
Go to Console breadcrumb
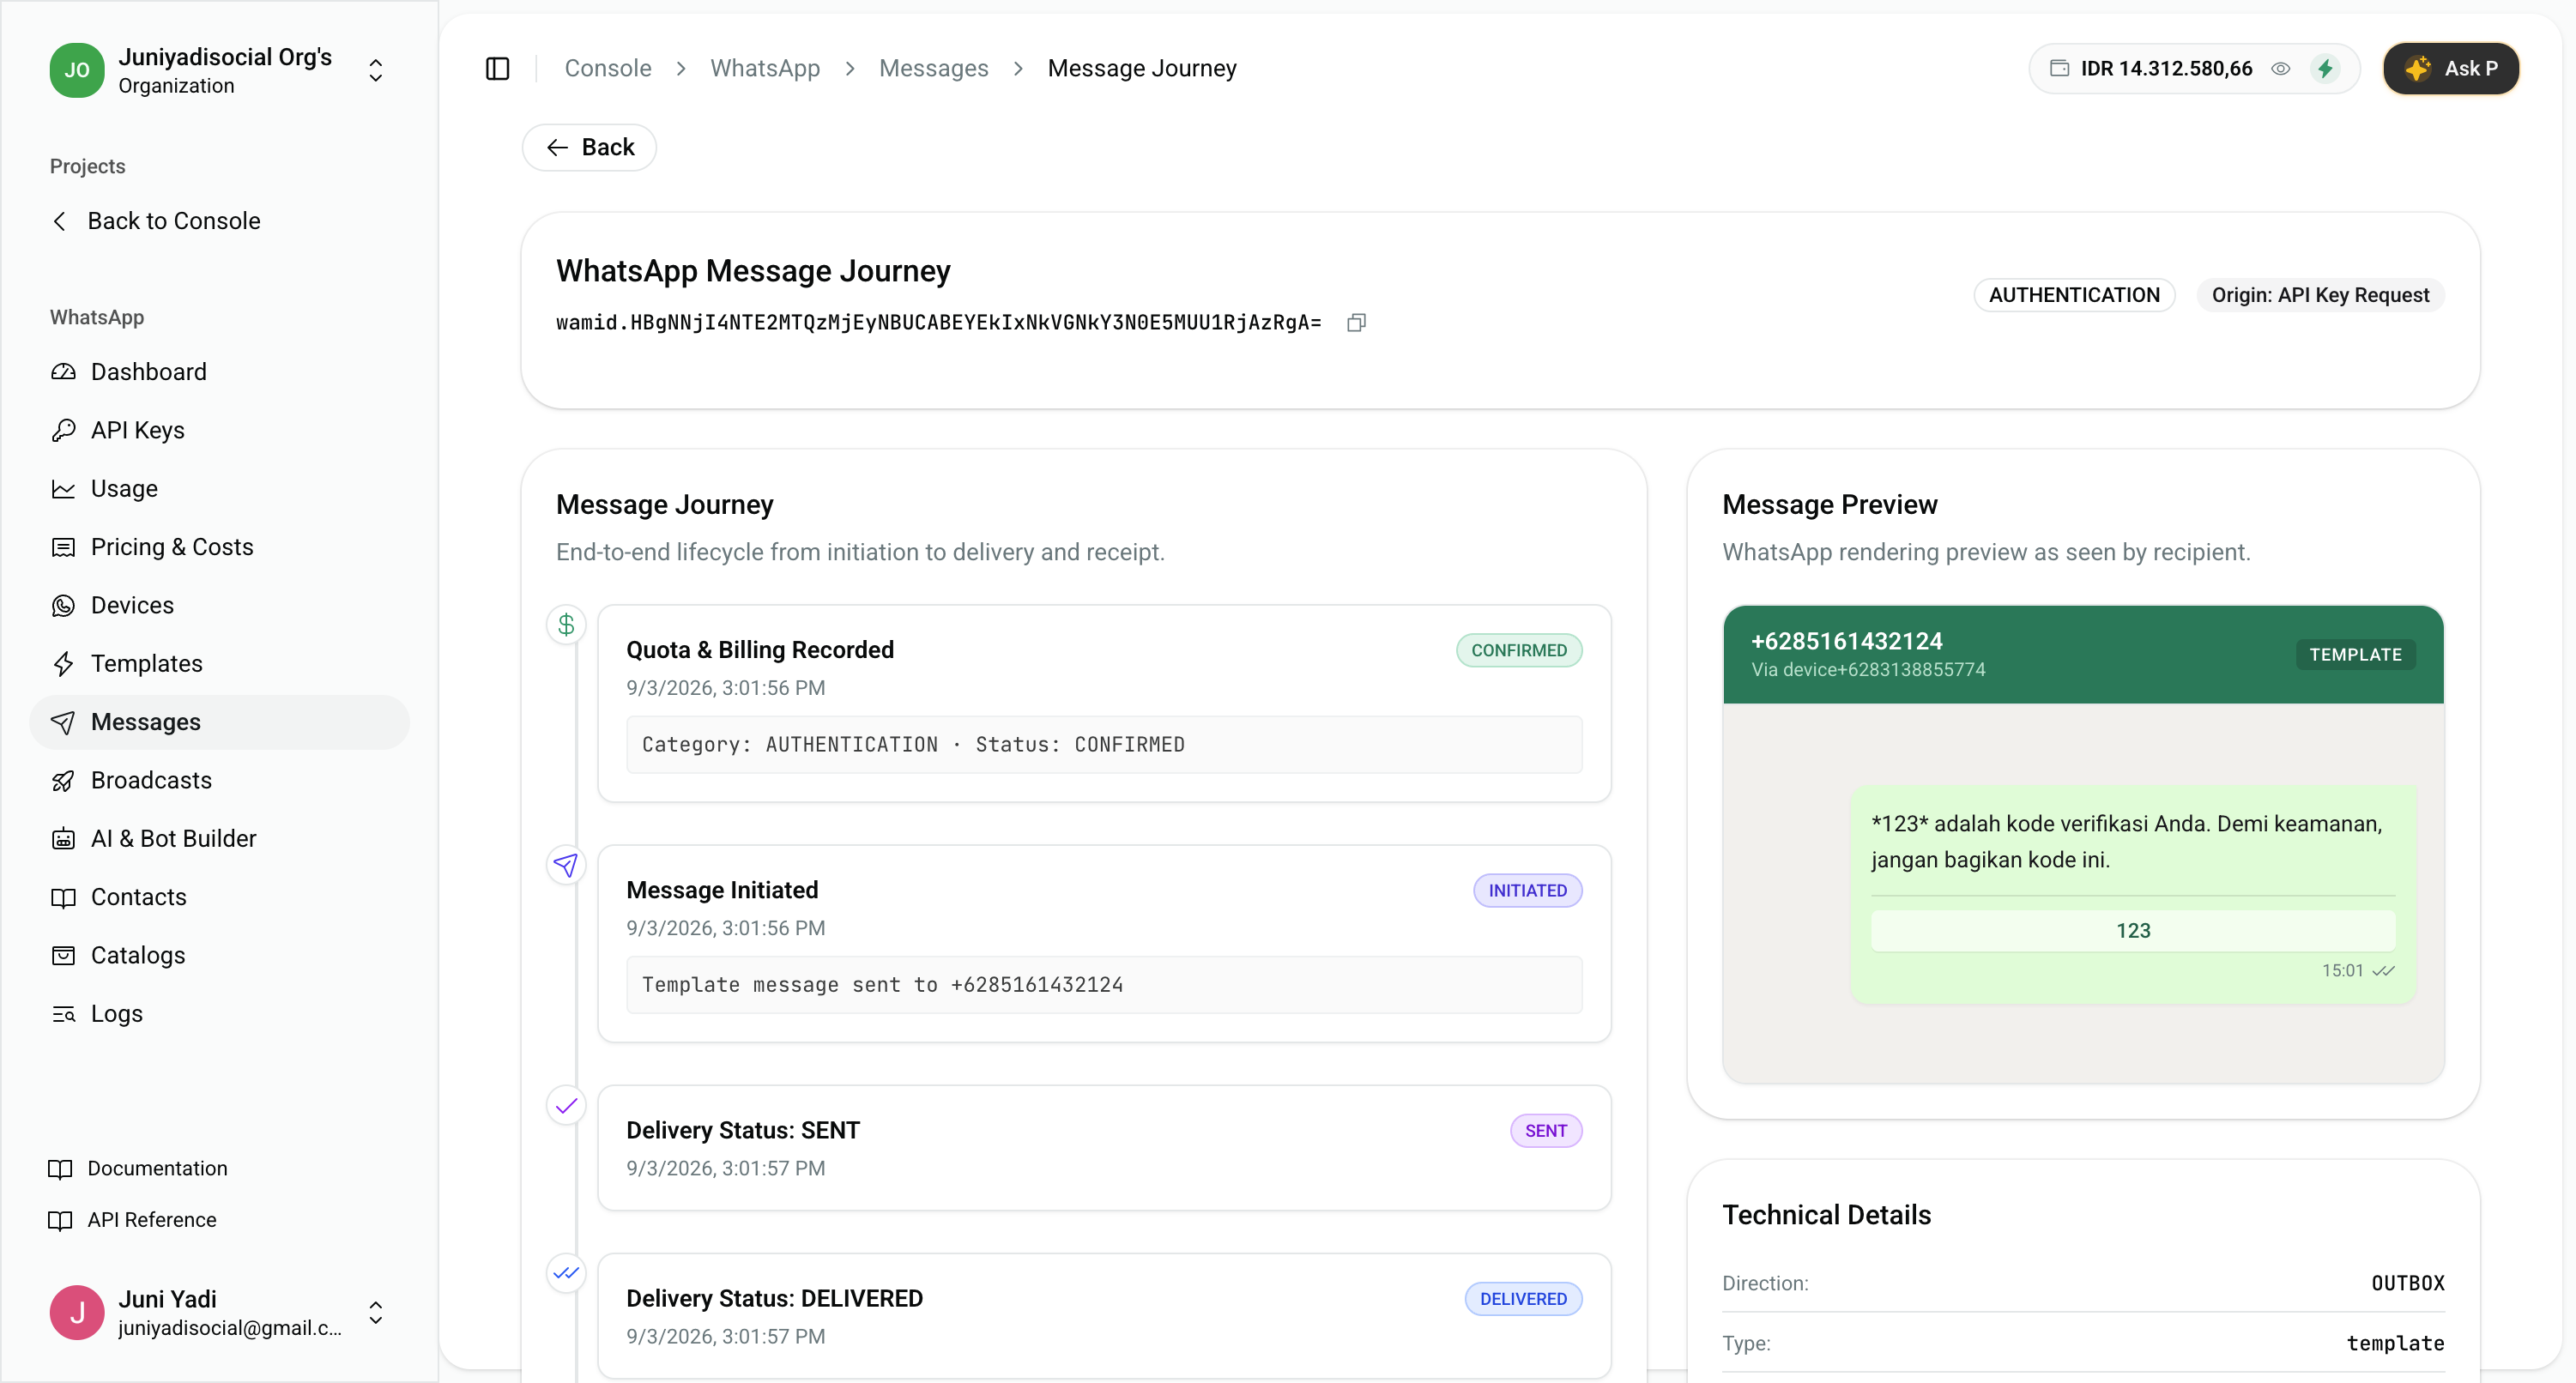(x=608, y=68)
